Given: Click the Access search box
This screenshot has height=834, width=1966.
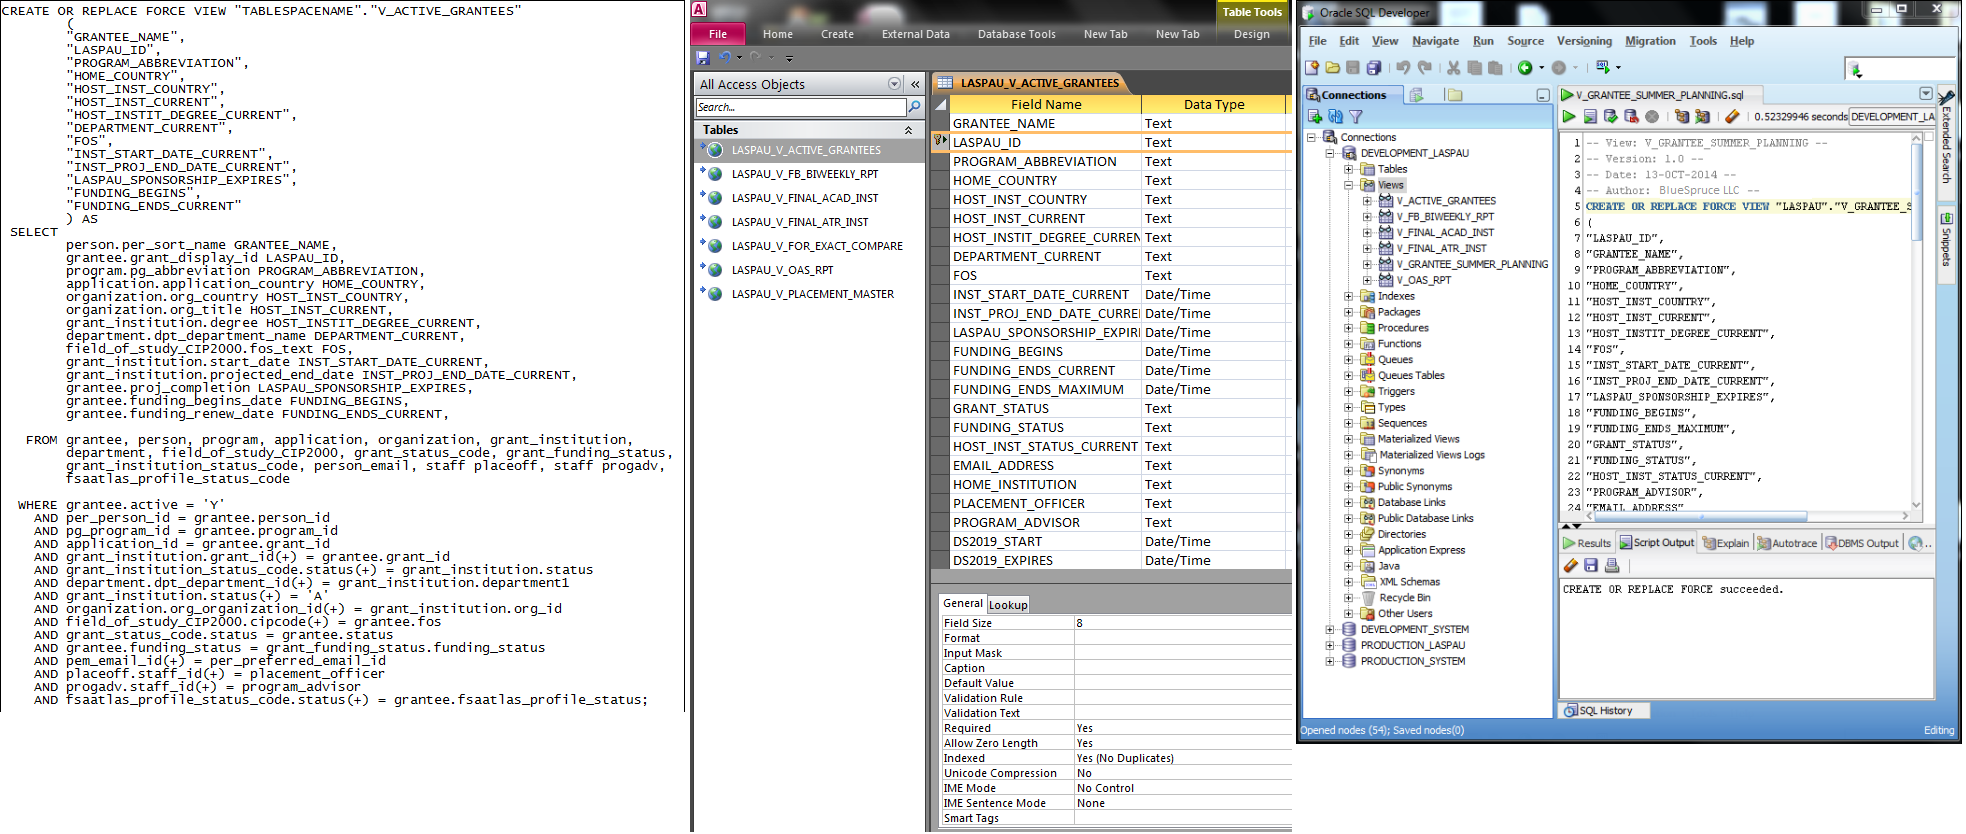Looking at the screenshot, I should pyautogui.click(x=800, y=107).
